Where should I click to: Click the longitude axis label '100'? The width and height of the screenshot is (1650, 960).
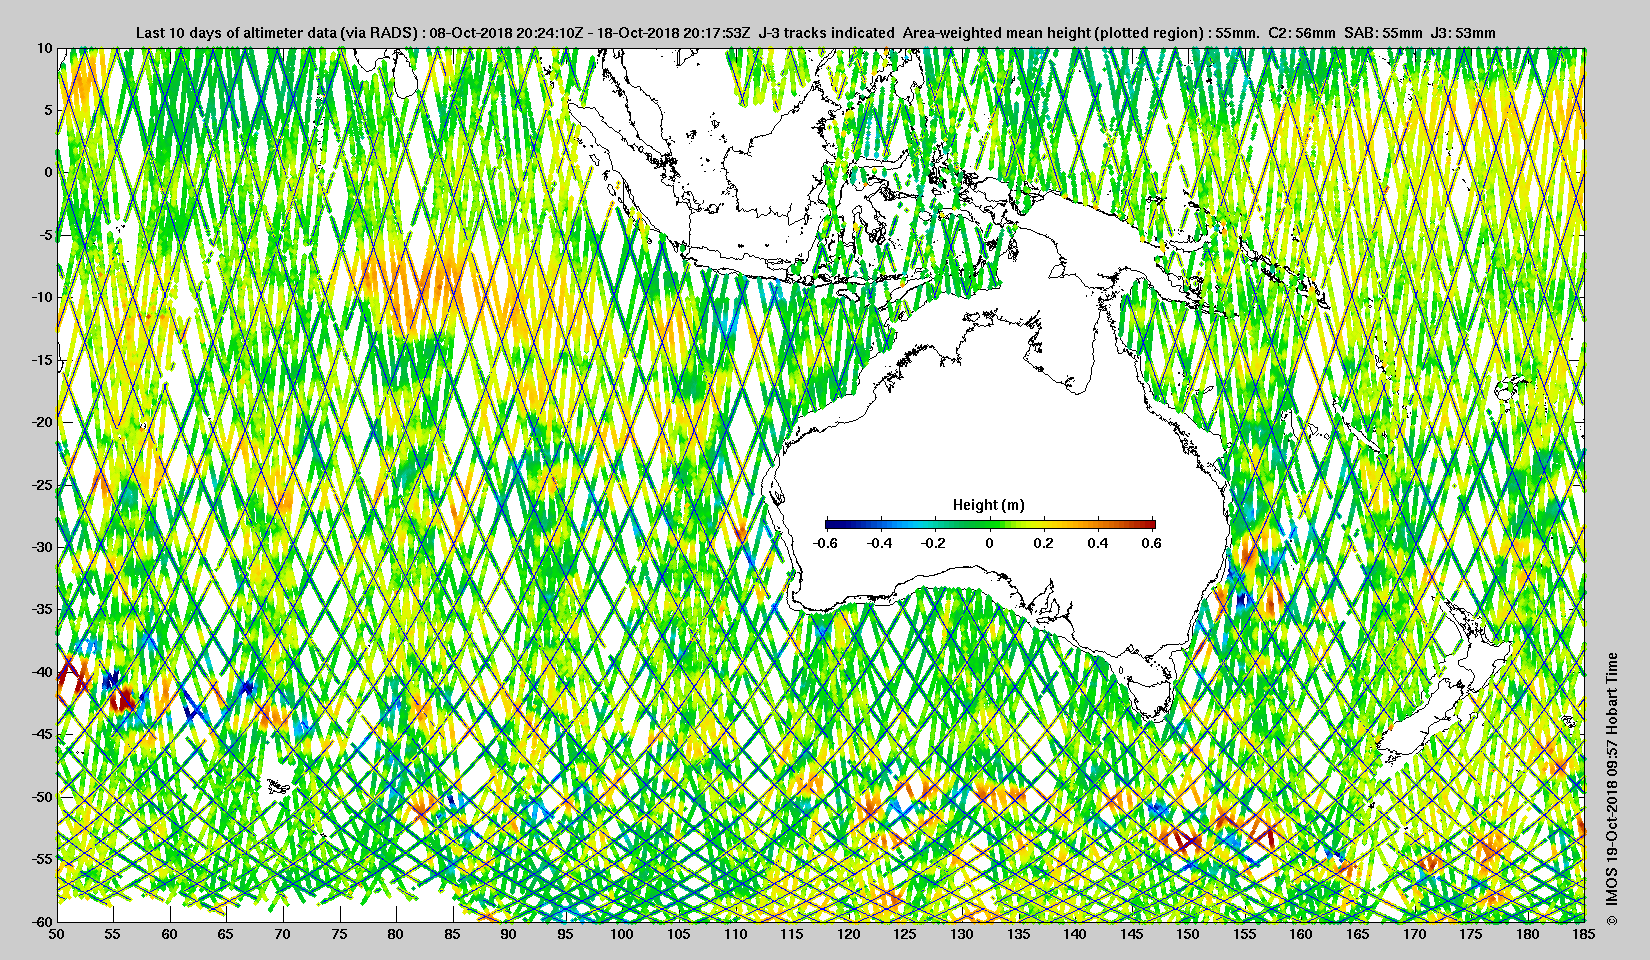click(622, 935)
